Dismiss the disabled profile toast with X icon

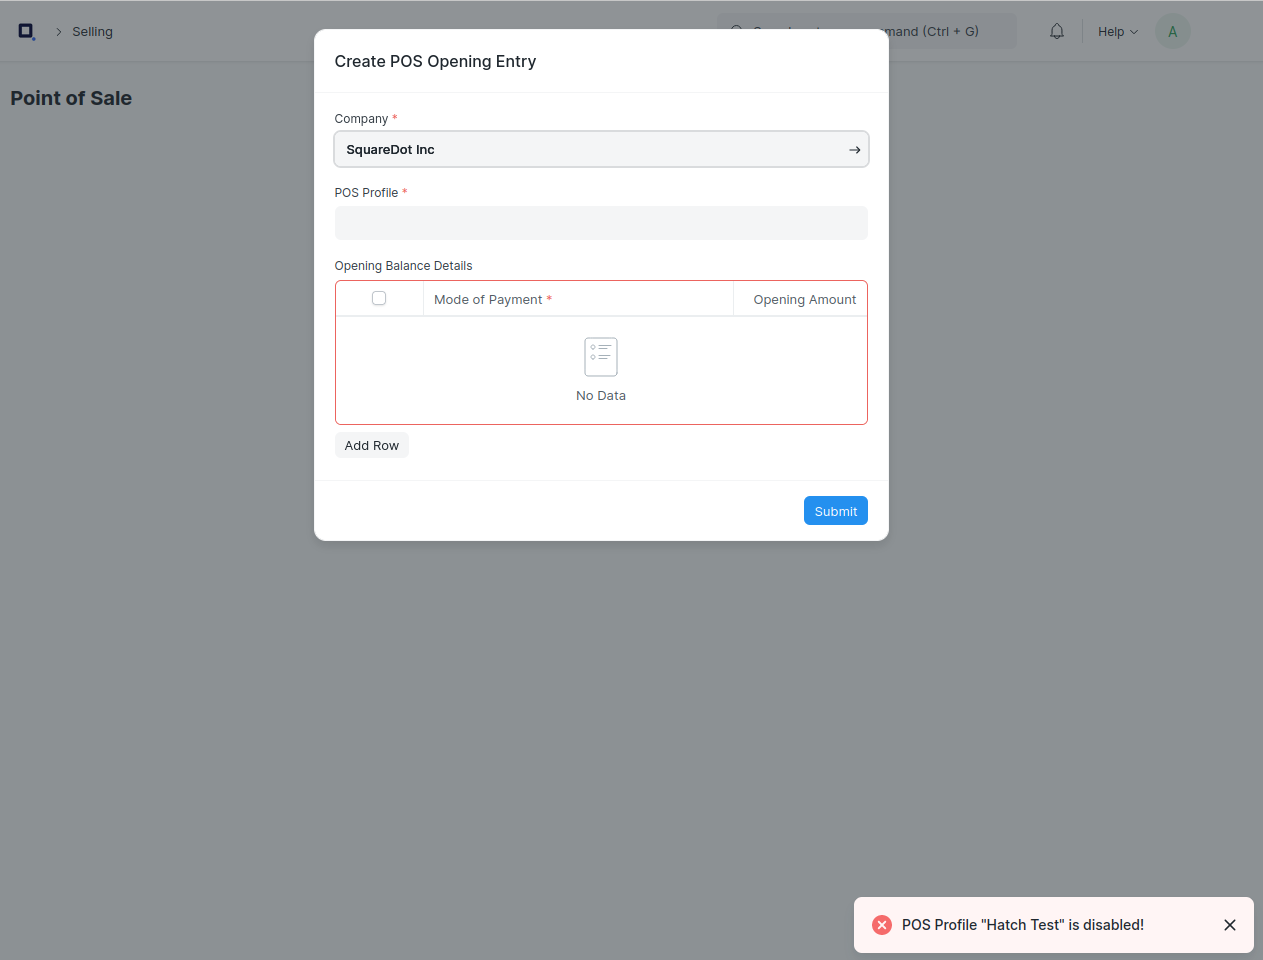point(1230,925)
